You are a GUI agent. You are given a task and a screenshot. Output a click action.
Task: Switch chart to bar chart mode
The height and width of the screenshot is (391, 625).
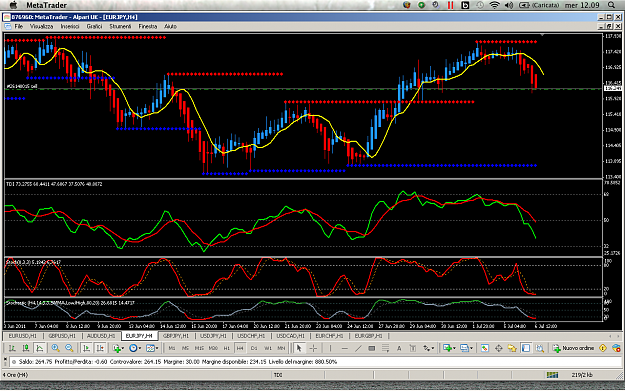tap(12, 348)
